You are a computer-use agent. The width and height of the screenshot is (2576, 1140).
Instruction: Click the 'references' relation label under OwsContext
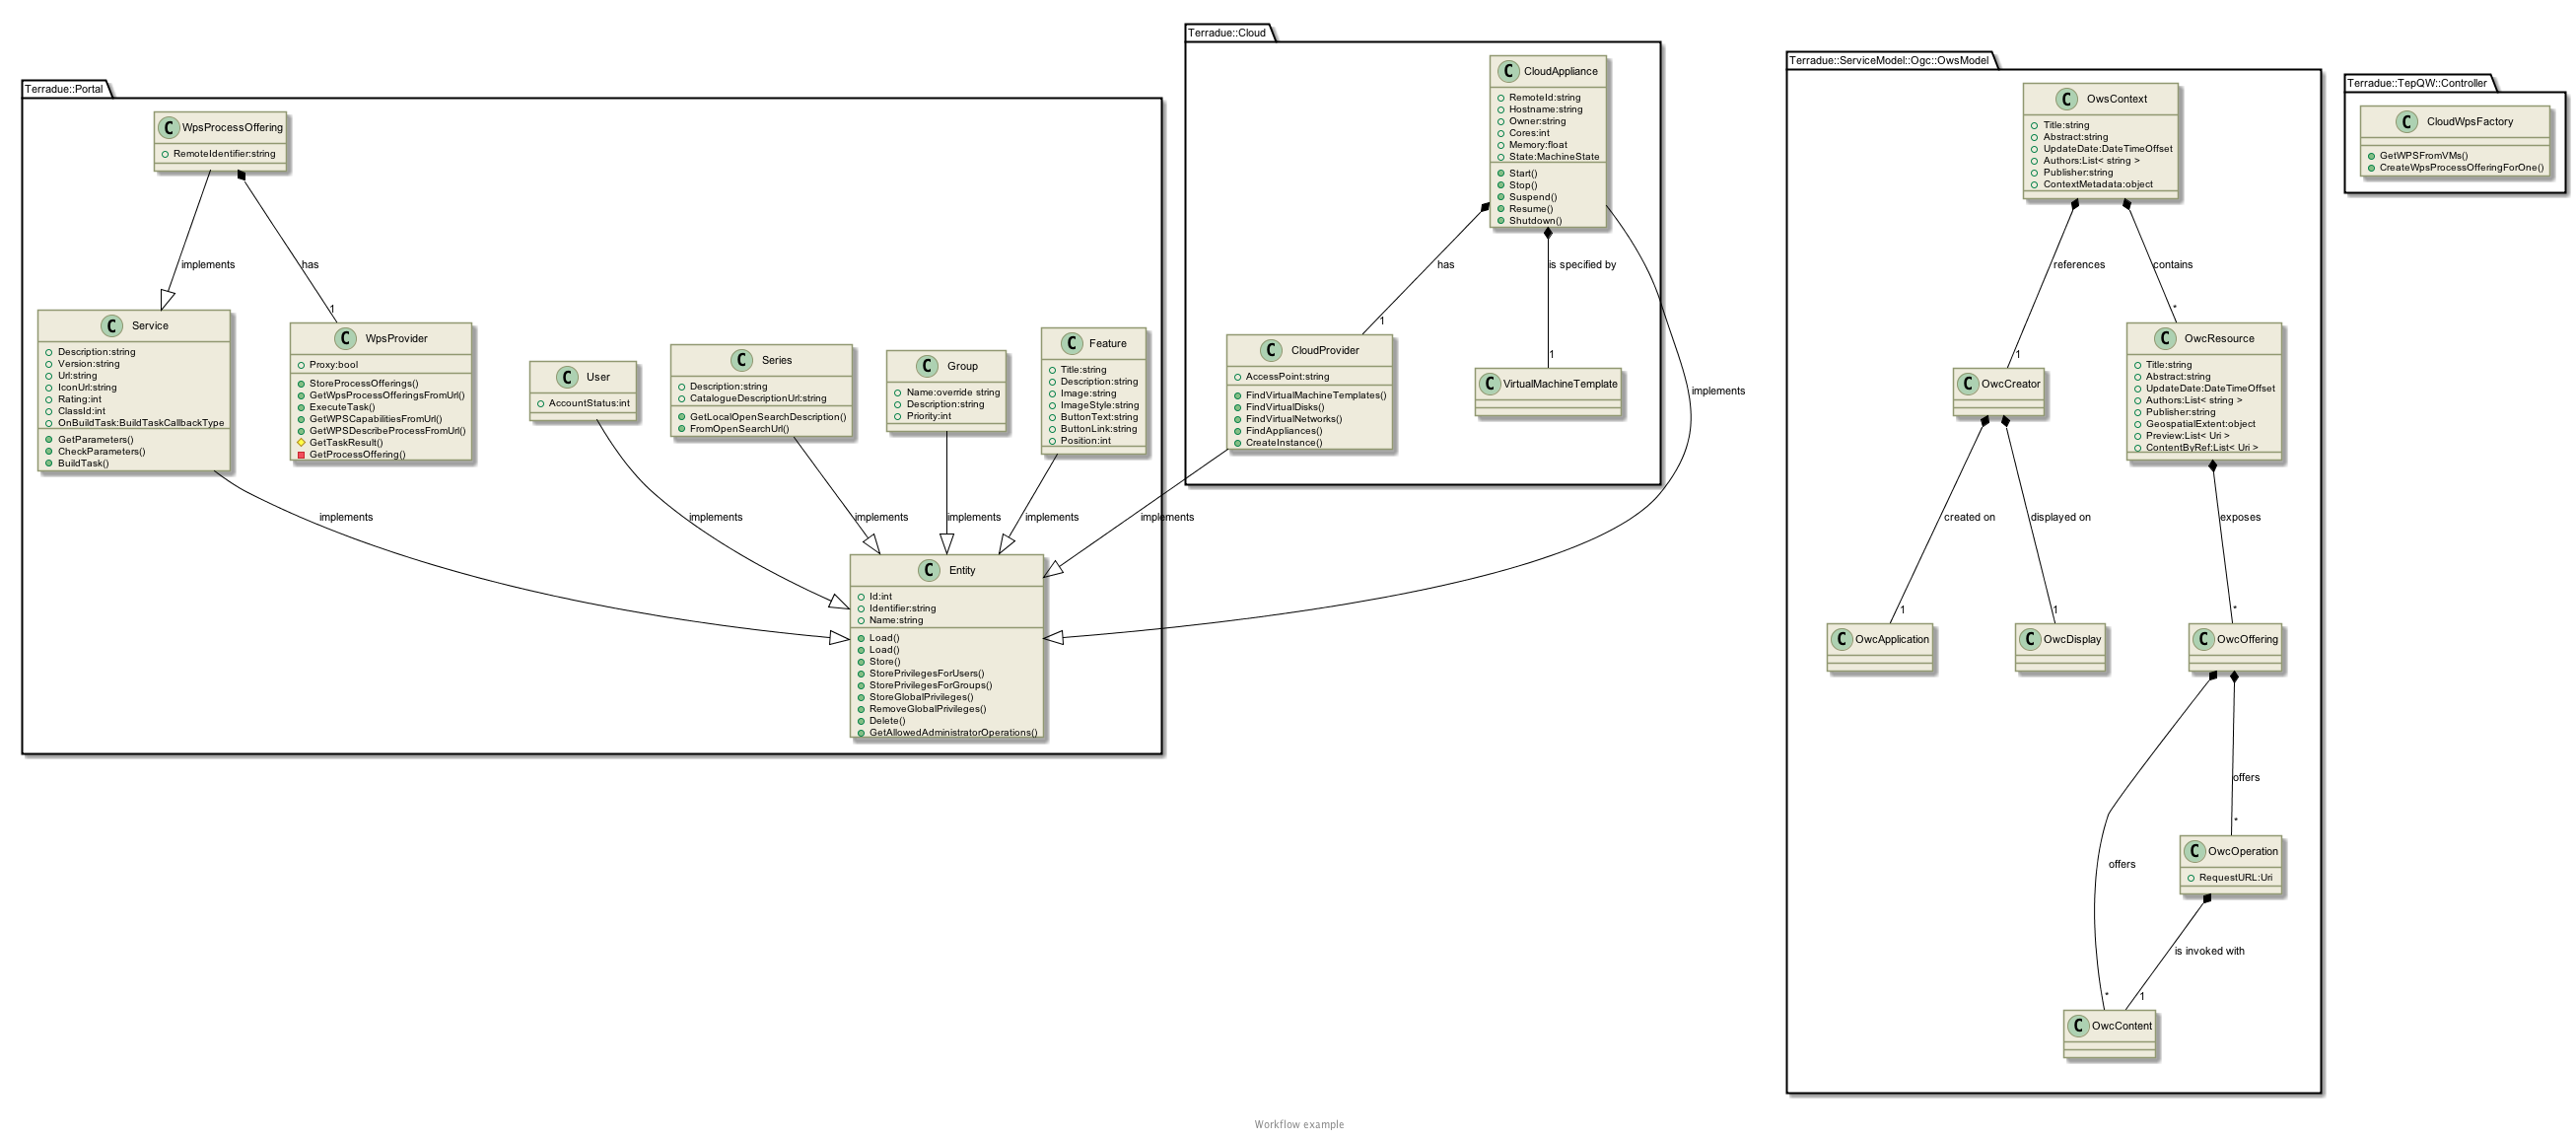click(2079, 265)
